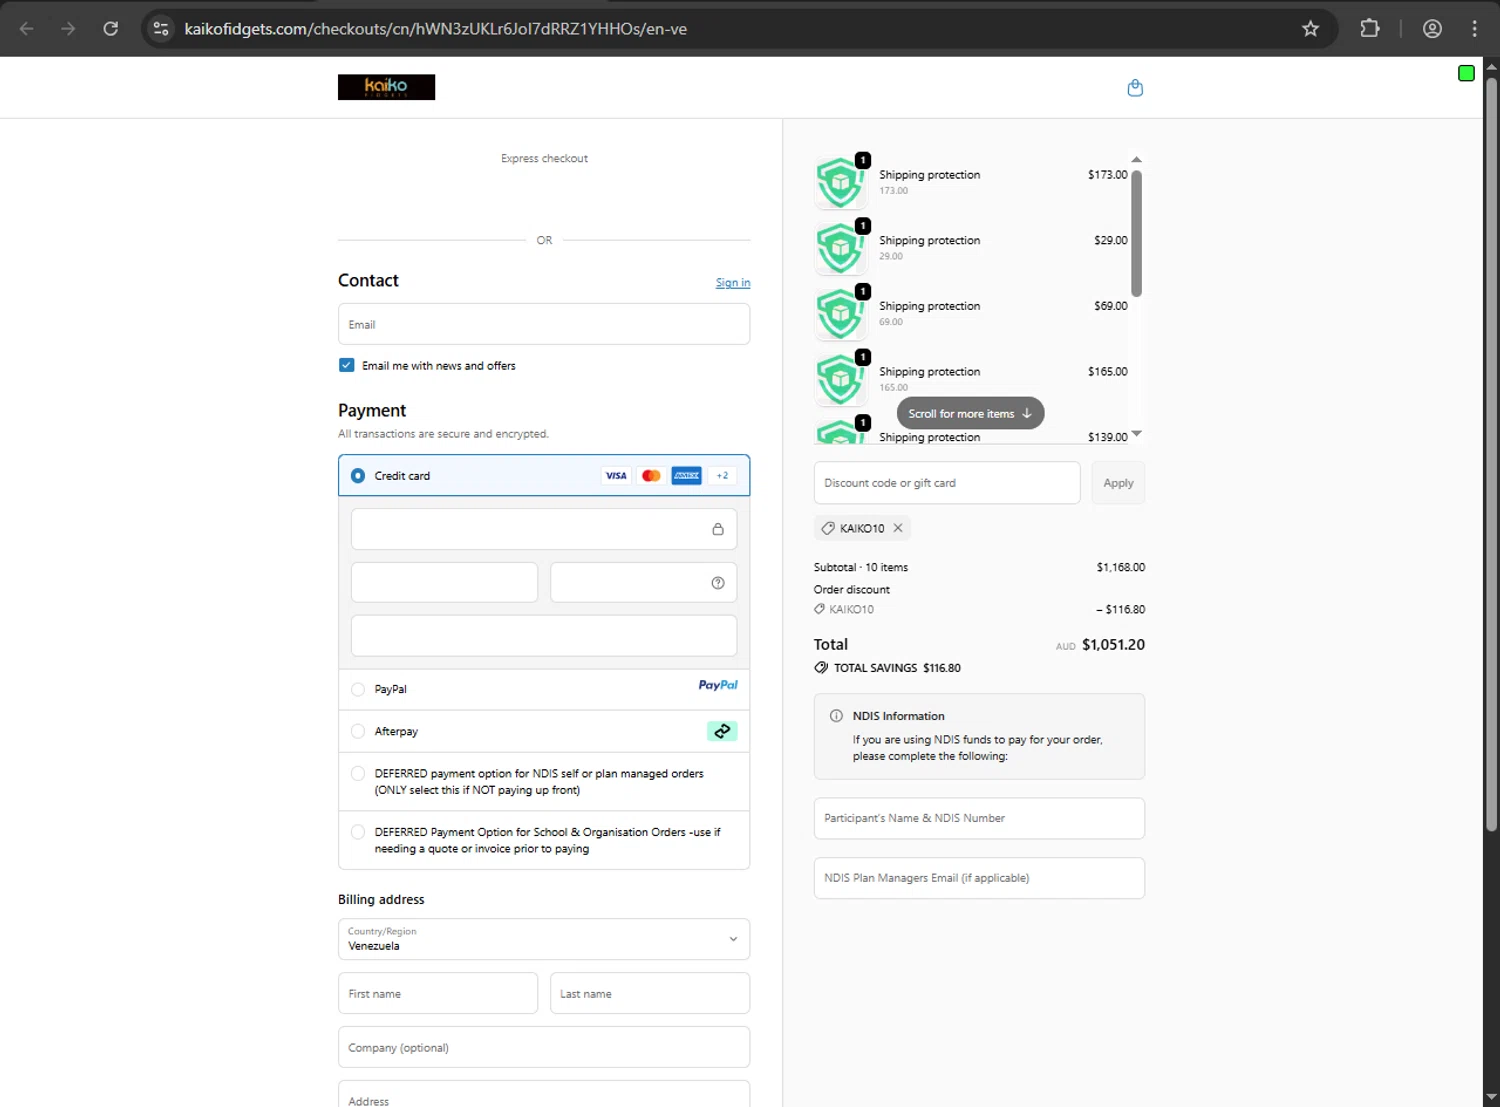Screen dimensions: 1500x1107
Task: Click the total amount $1,051.20
Action: pos(1113,645)
